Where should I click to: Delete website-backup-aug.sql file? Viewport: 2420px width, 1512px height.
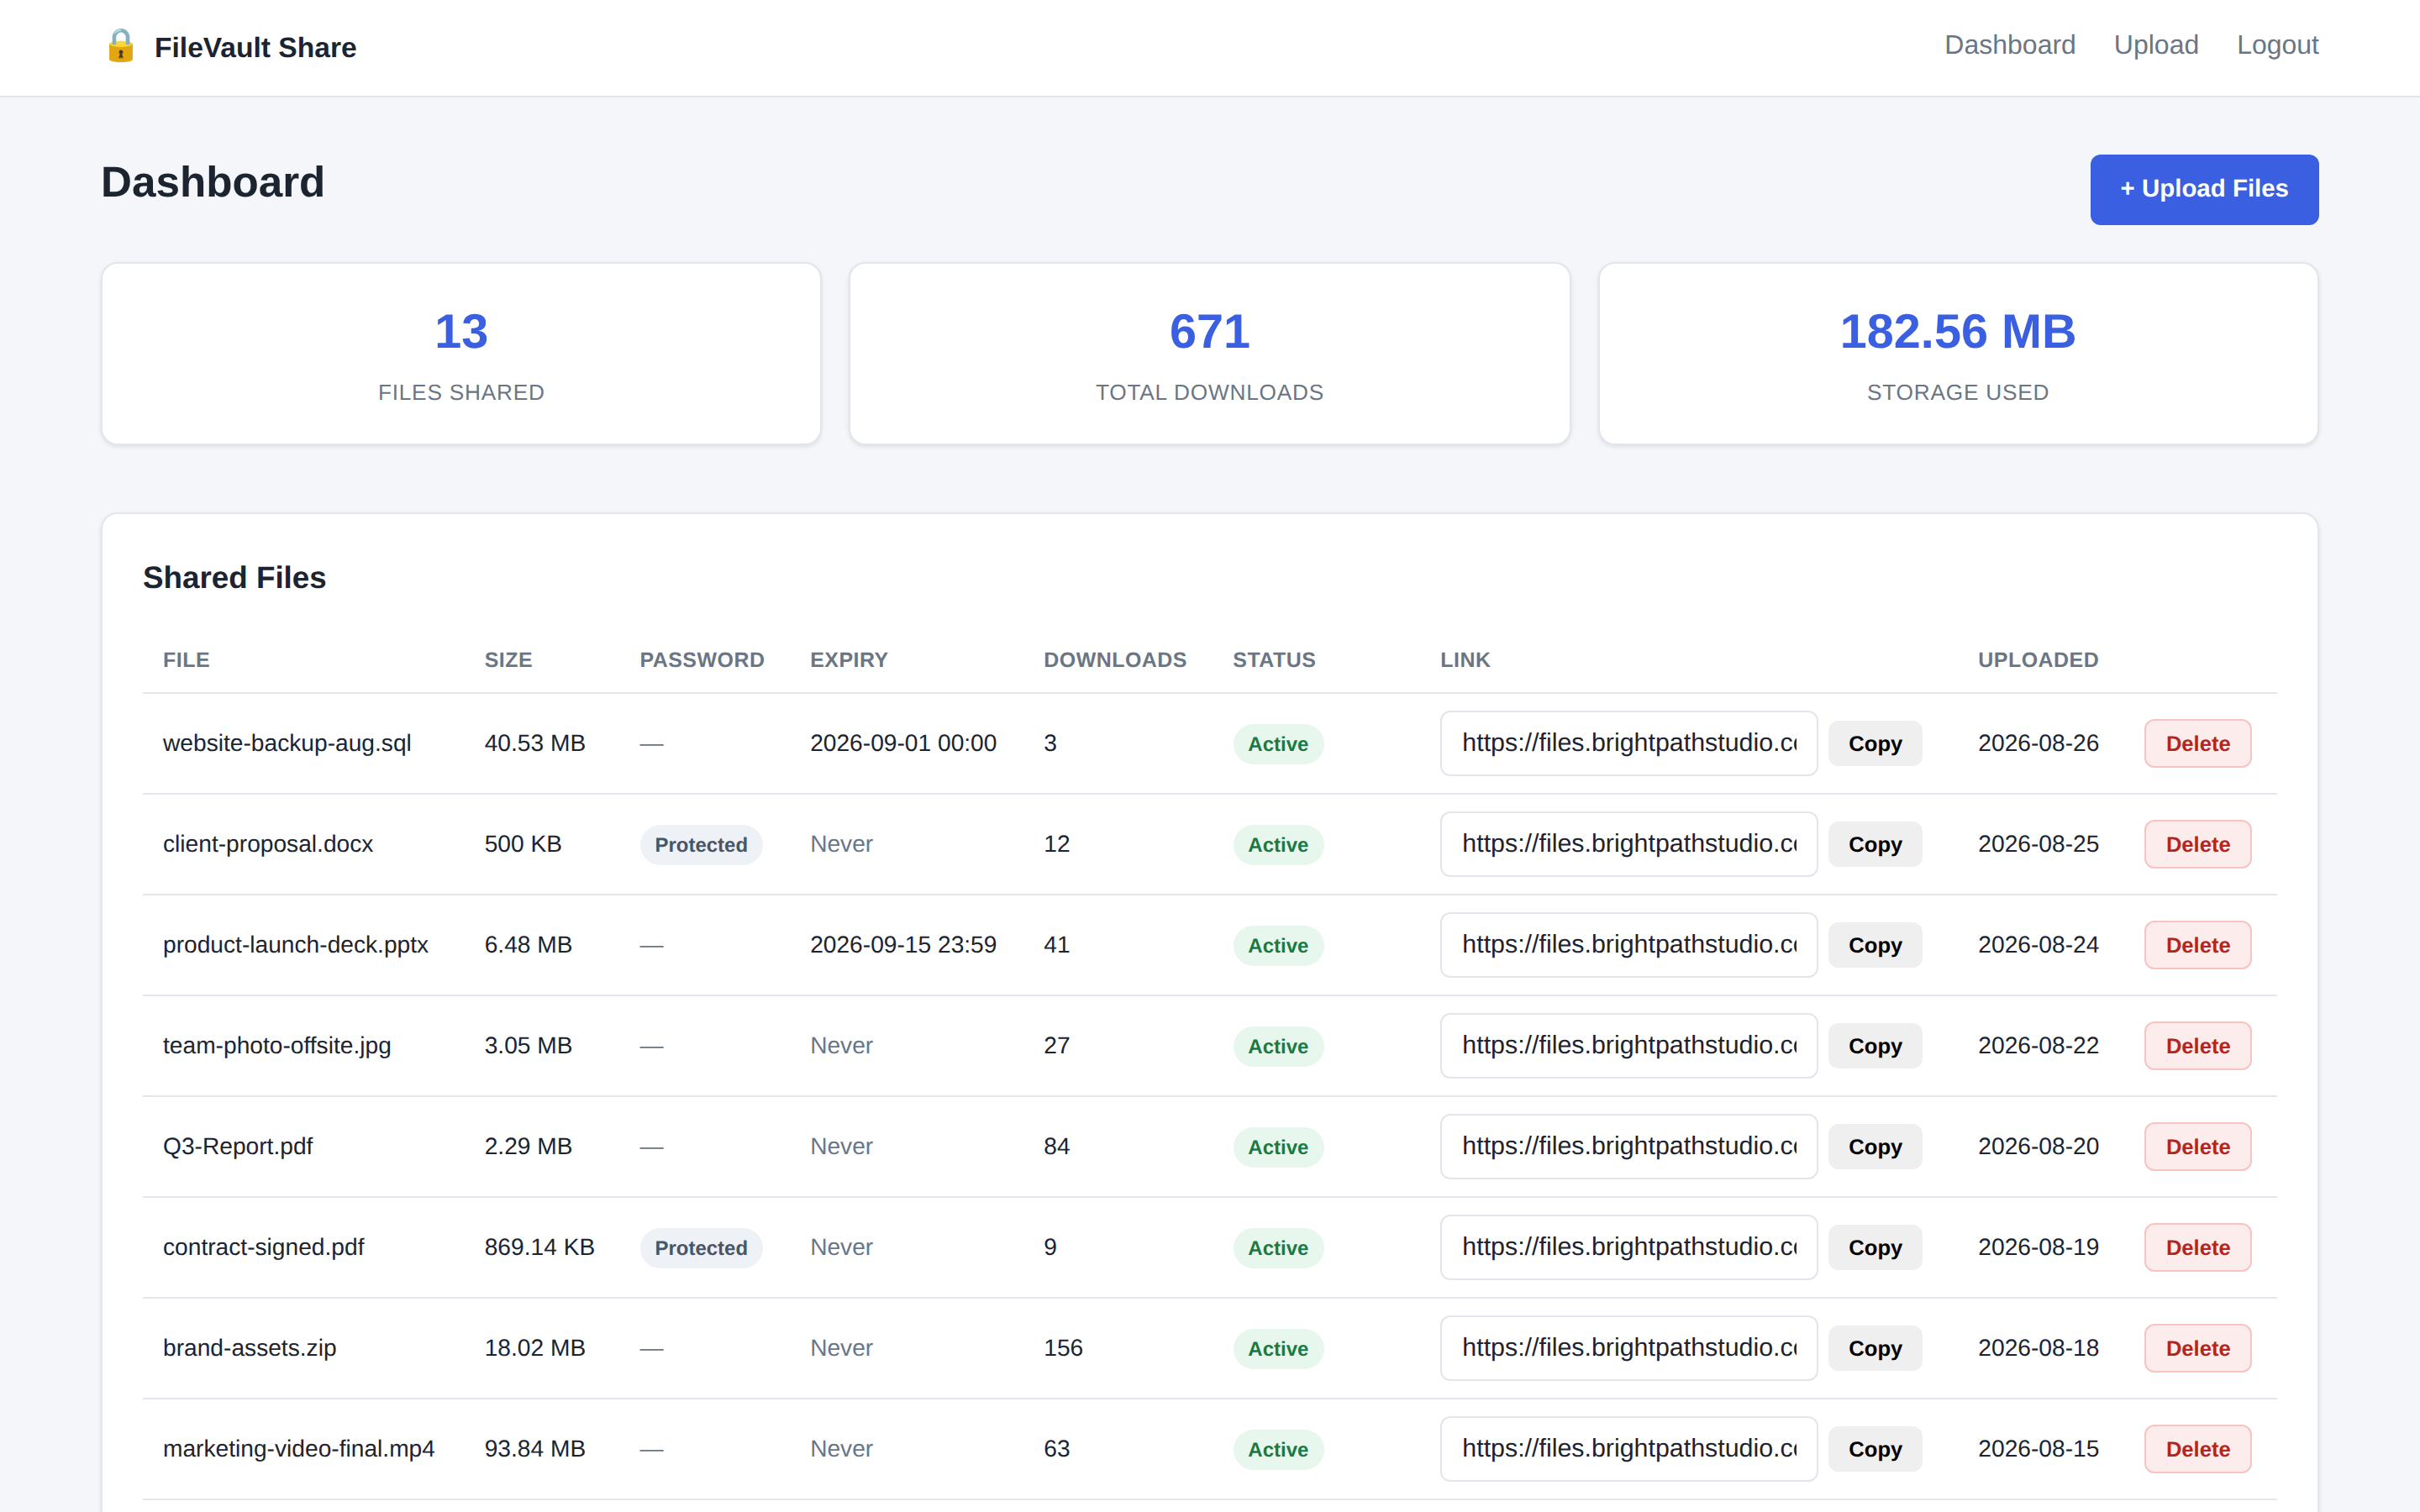[x=2198, y=743]
